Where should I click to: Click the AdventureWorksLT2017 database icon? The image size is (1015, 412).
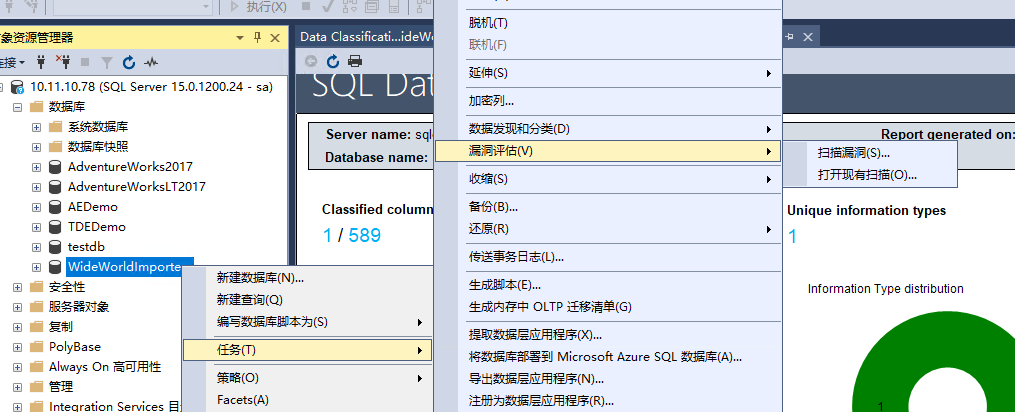pyautogui.click(x=55, y=187)
